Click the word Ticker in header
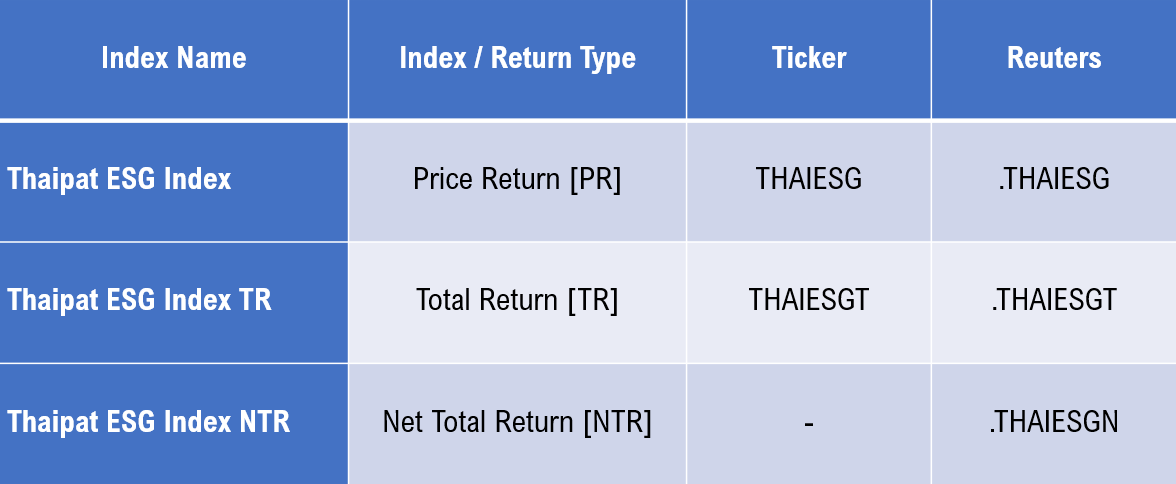Image resolution: width=1176 pixels, height=484 pixels. 808,59
